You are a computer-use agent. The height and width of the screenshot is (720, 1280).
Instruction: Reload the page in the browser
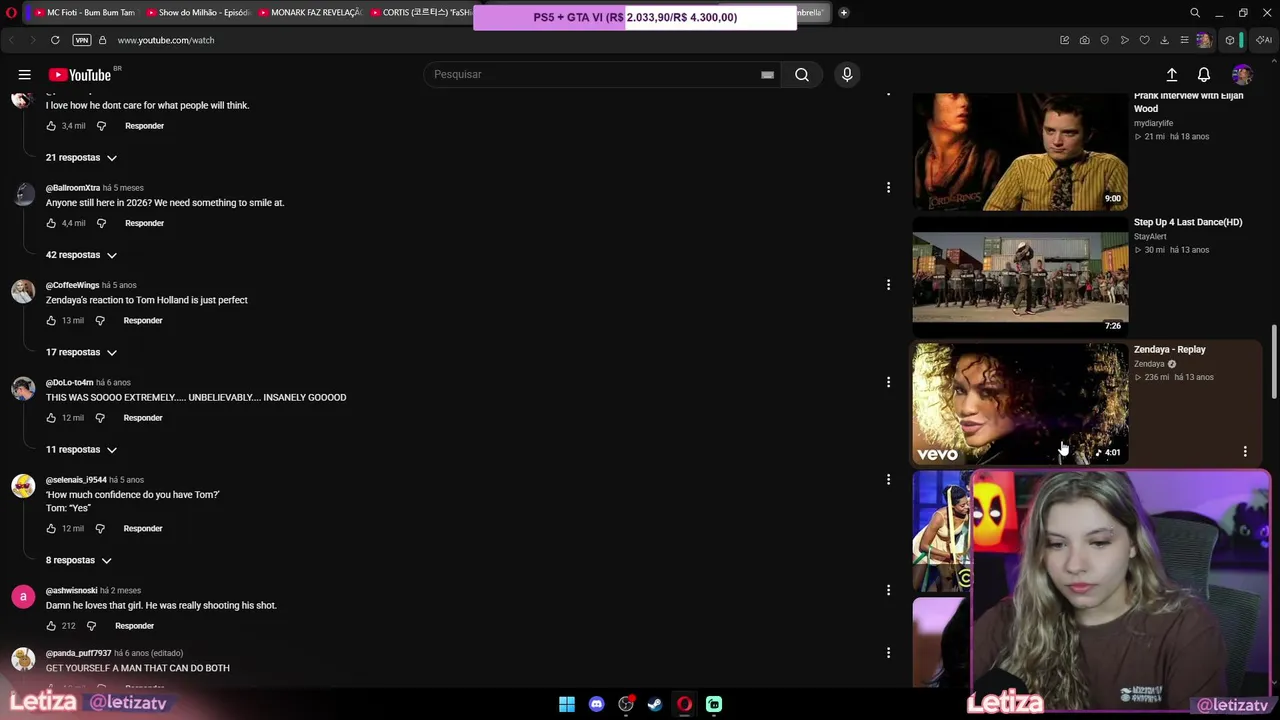[x=55, y=40]
